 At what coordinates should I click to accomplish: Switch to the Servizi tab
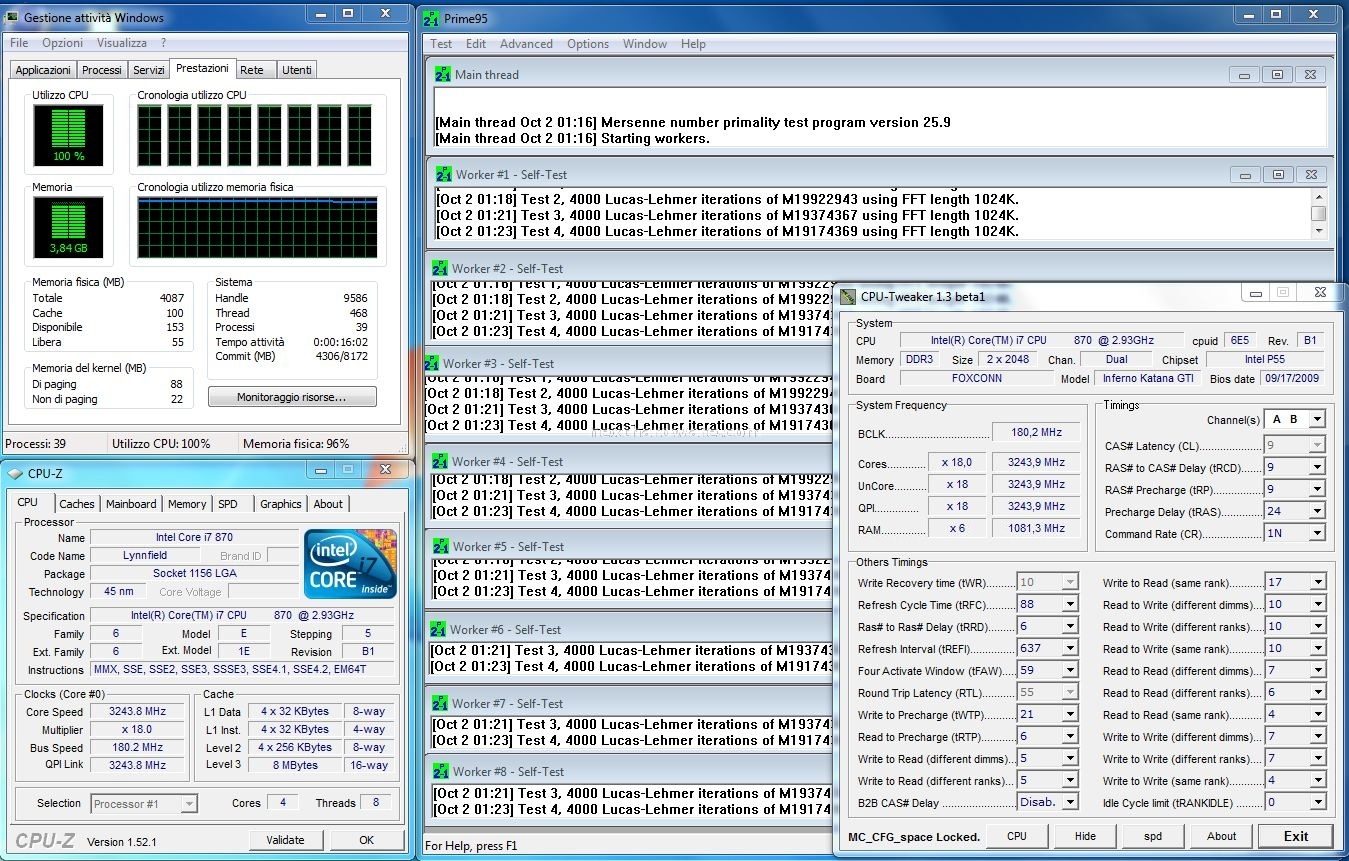point(149,70)
